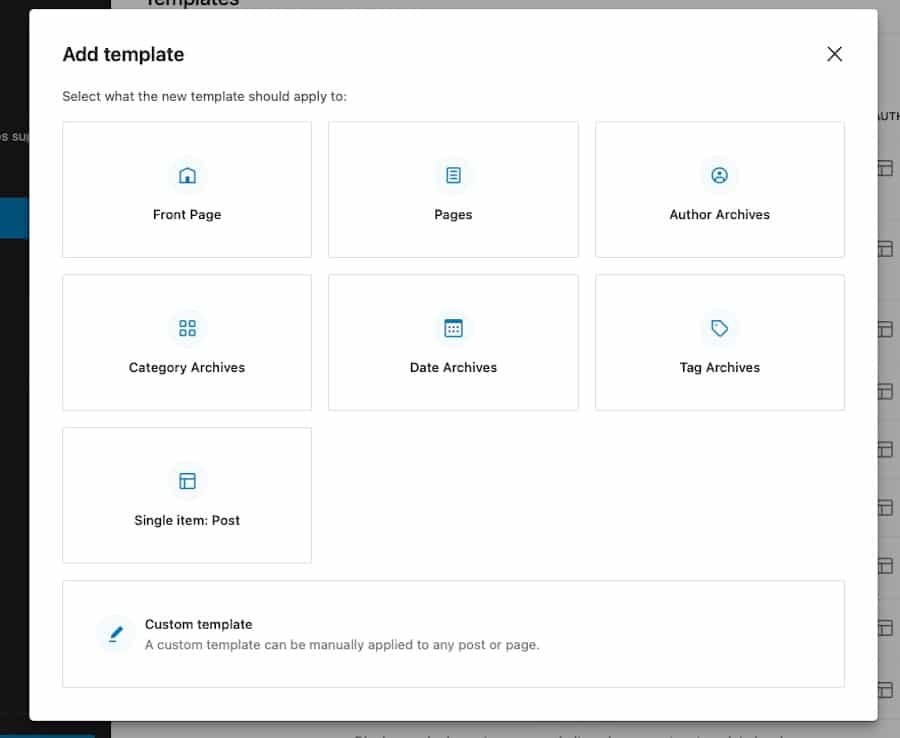Click the Pages document icon

coord(453,176)
